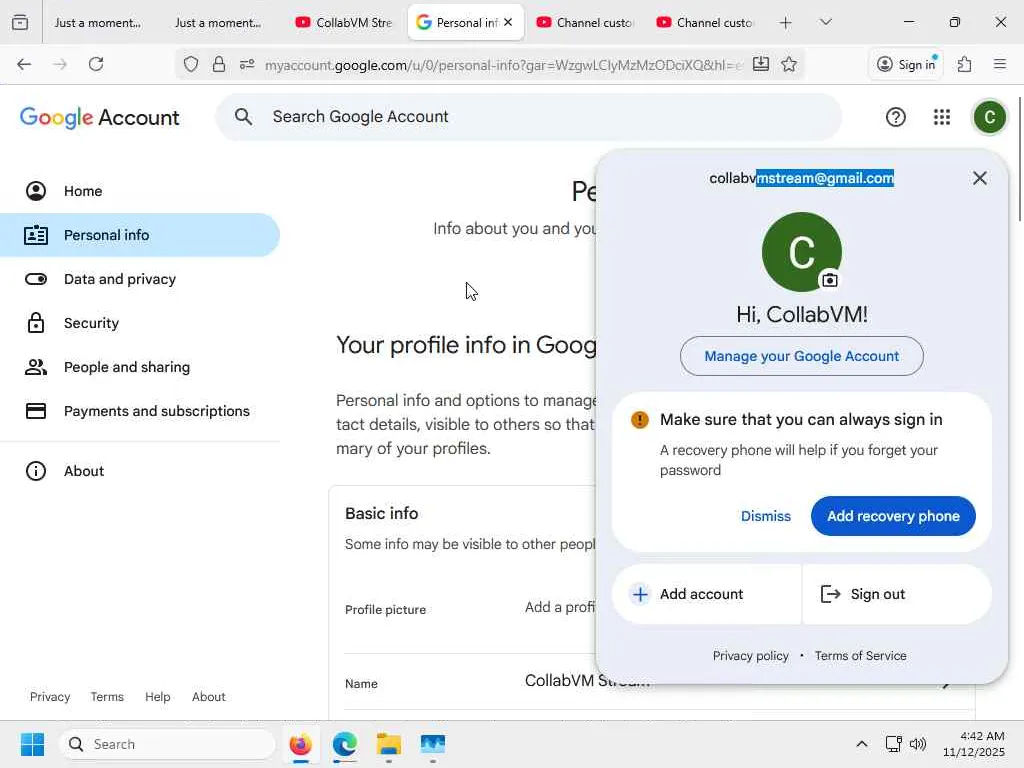Viewport: 1024px width, 768px height.
Task: Open Google Account help icon
Action: 895,117
